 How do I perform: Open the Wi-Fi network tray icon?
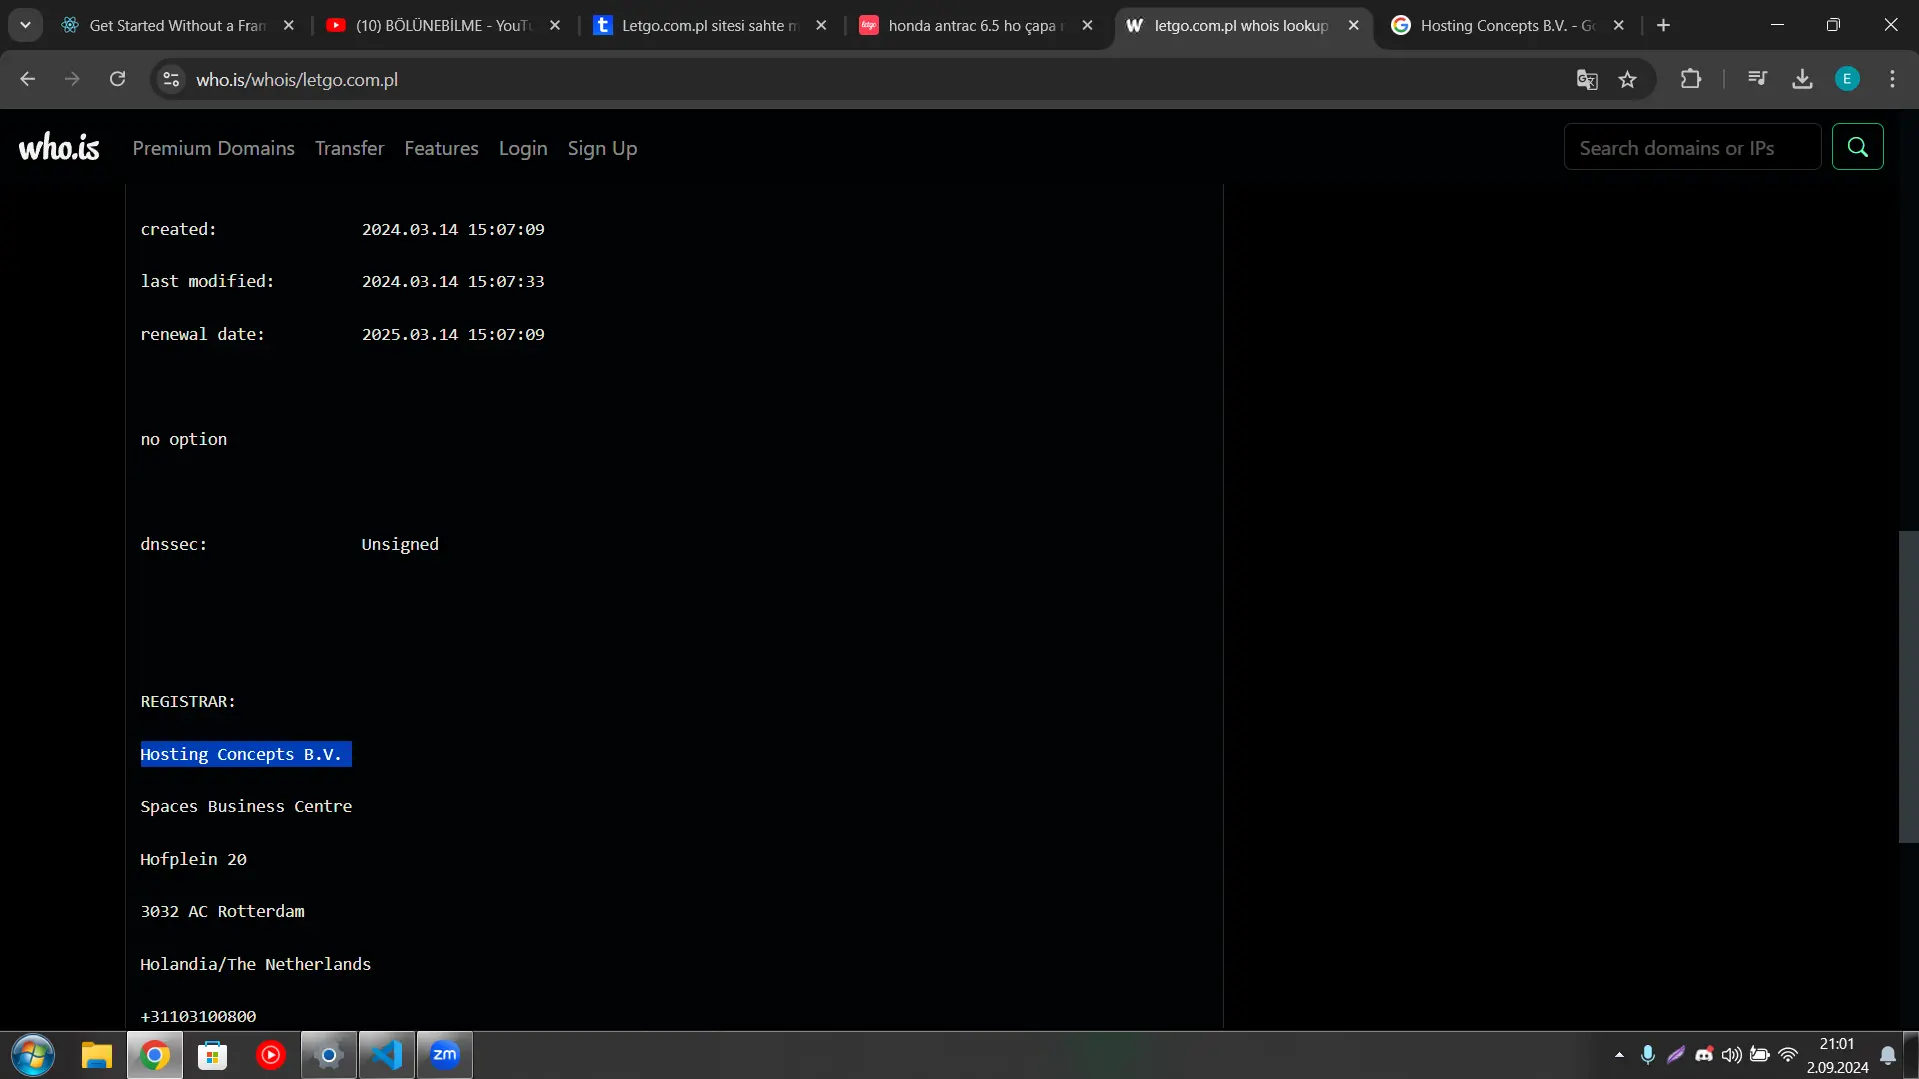[1788, 1055]
